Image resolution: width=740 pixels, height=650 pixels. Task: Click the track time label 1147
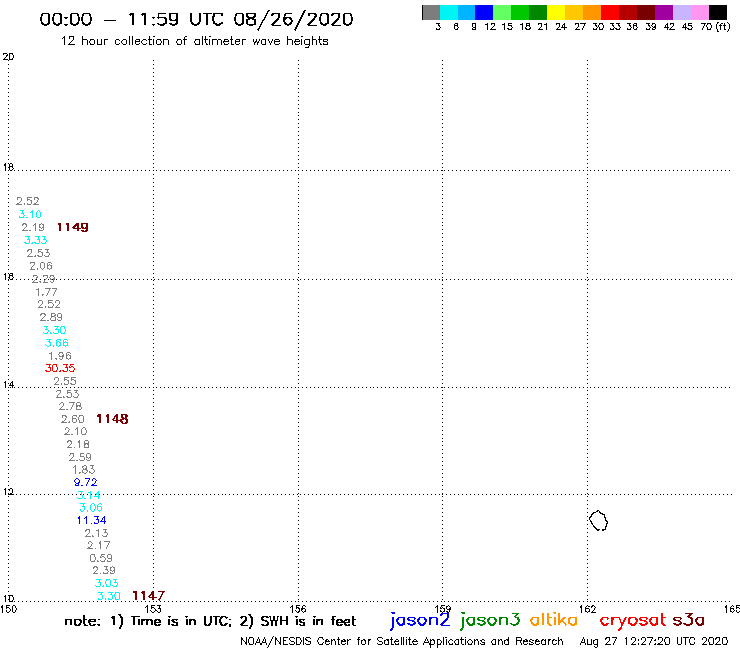pos(149,596)
